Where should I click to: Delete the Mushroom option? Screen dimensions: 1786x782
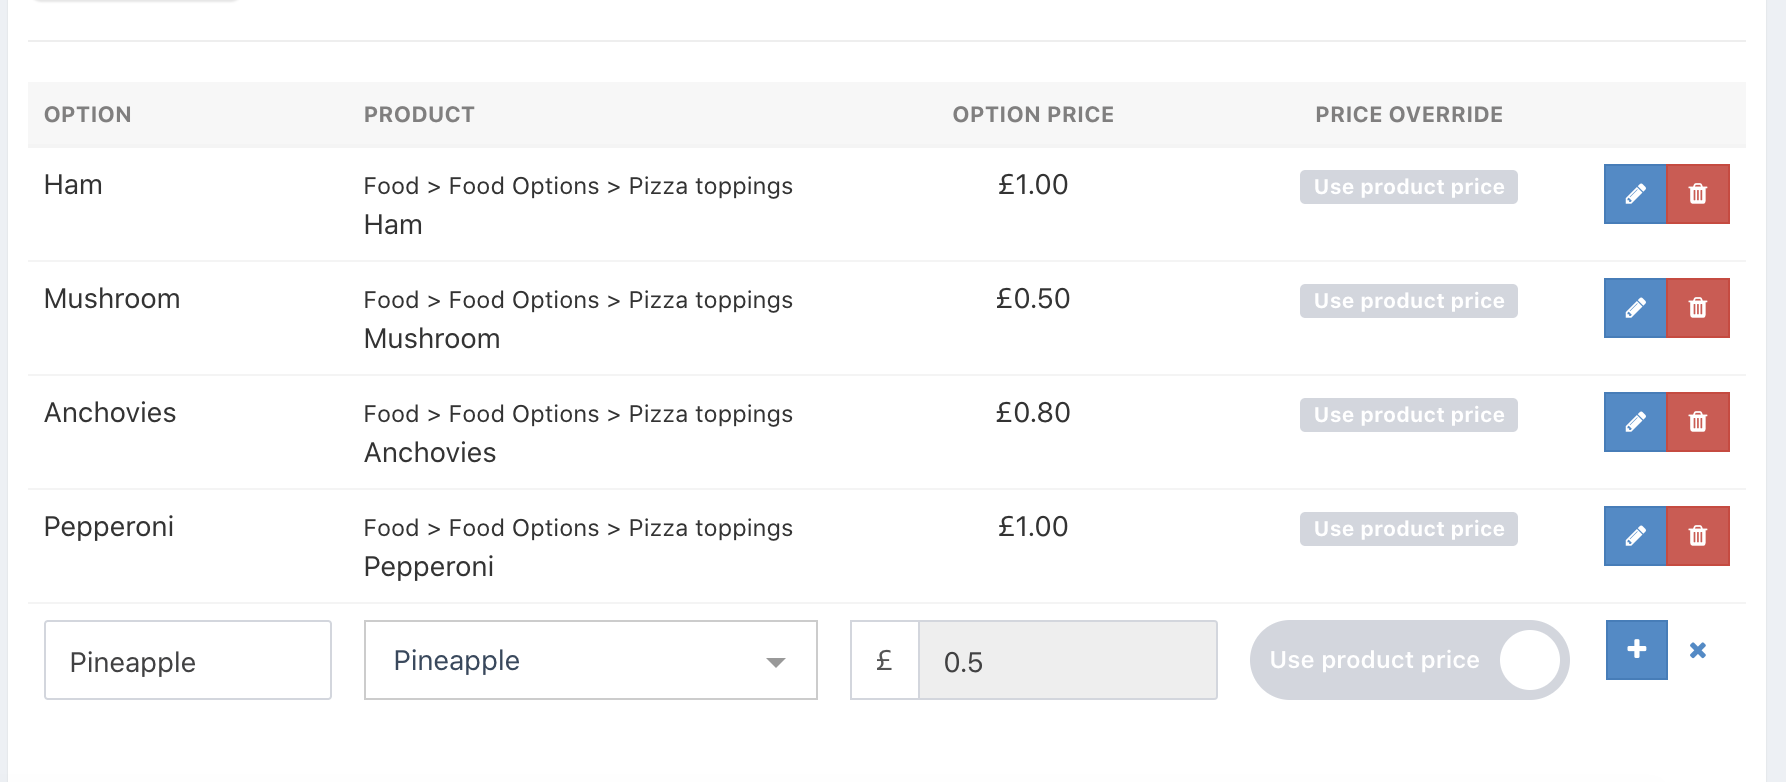[1698, 308]
